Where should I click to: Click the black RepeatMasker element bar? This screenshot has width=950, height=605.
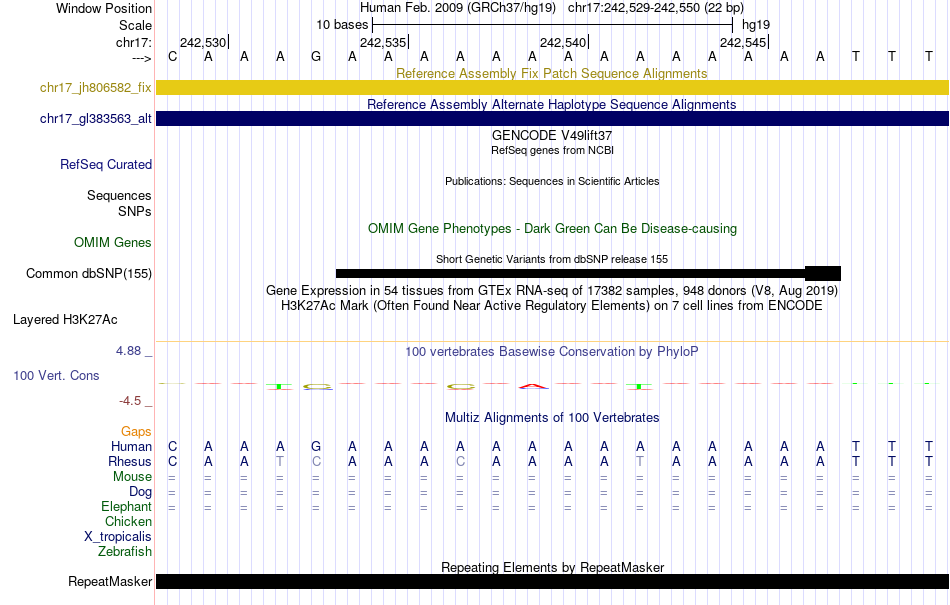tap(553, 581)
